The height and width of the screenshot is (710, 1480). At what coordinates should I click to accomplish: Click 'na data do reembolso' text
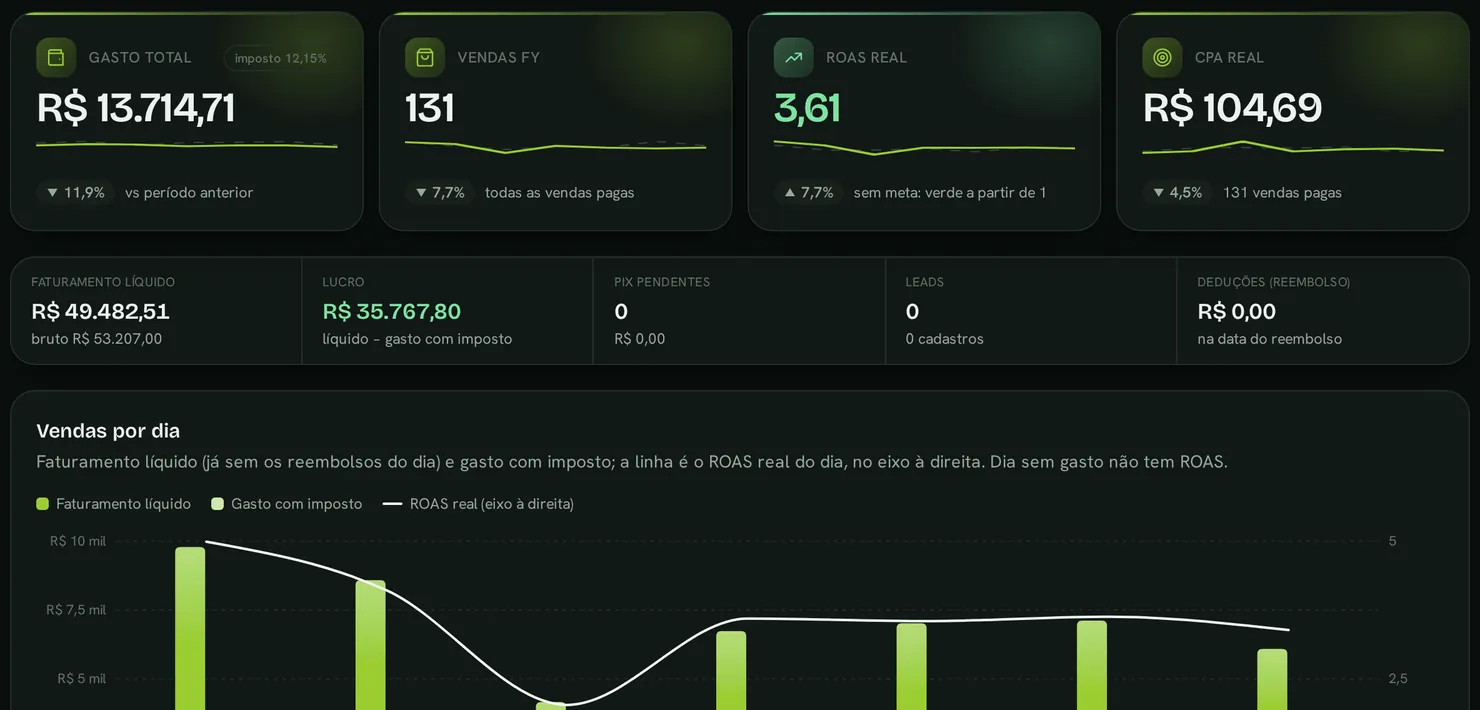pyautogui.click(x=1270, y=339)
